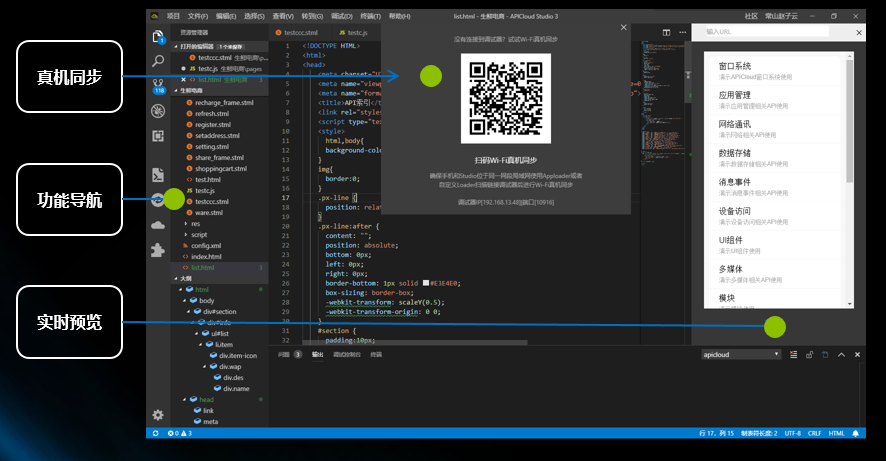Toggle output scroll lock icon
Screen dimensions: 886x461
809,354
